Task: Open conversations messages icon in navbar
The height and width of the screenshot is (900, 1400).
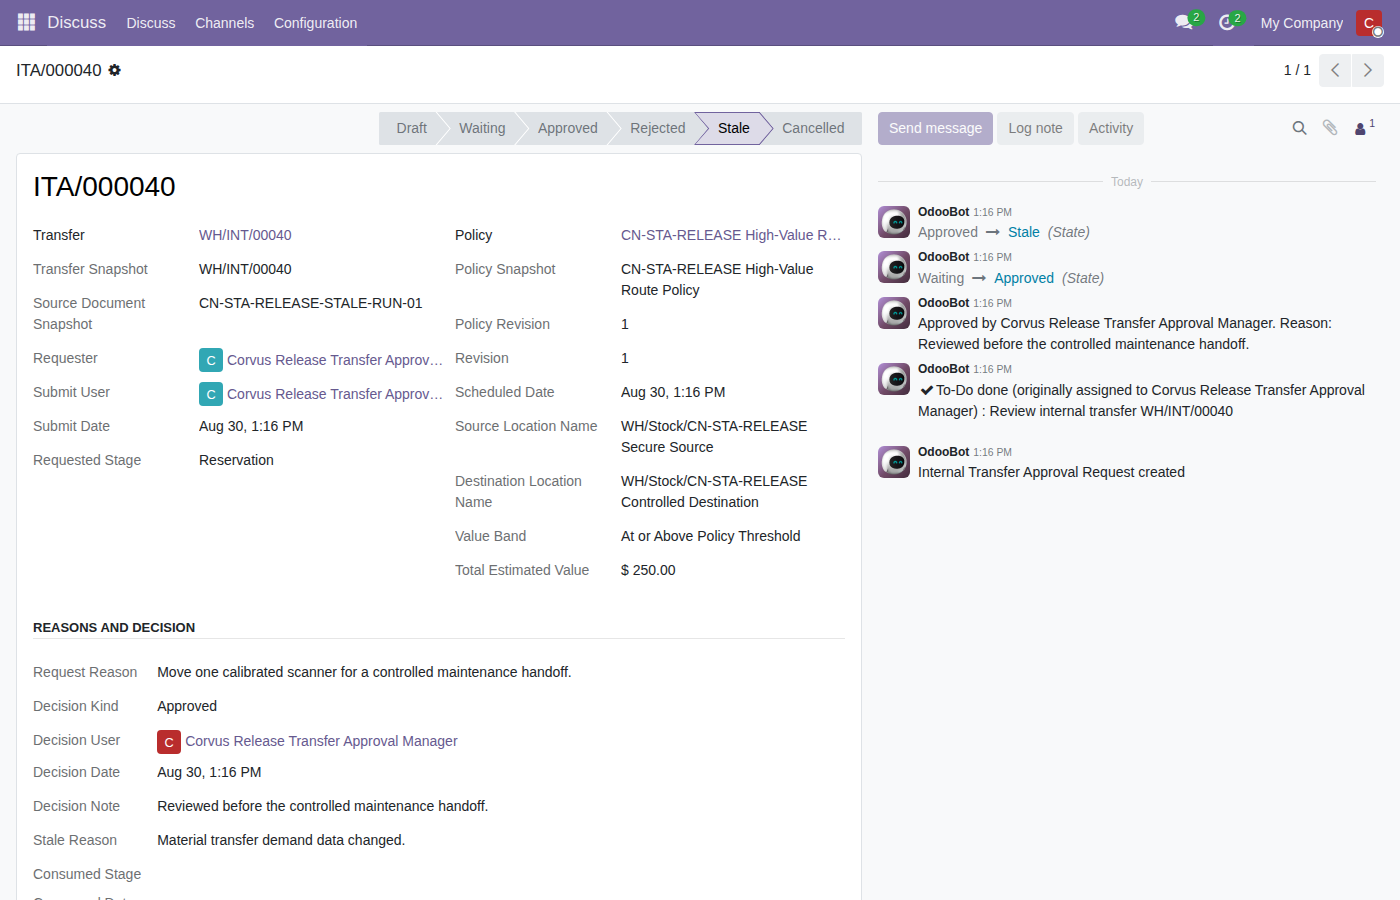Action: 1185,22
